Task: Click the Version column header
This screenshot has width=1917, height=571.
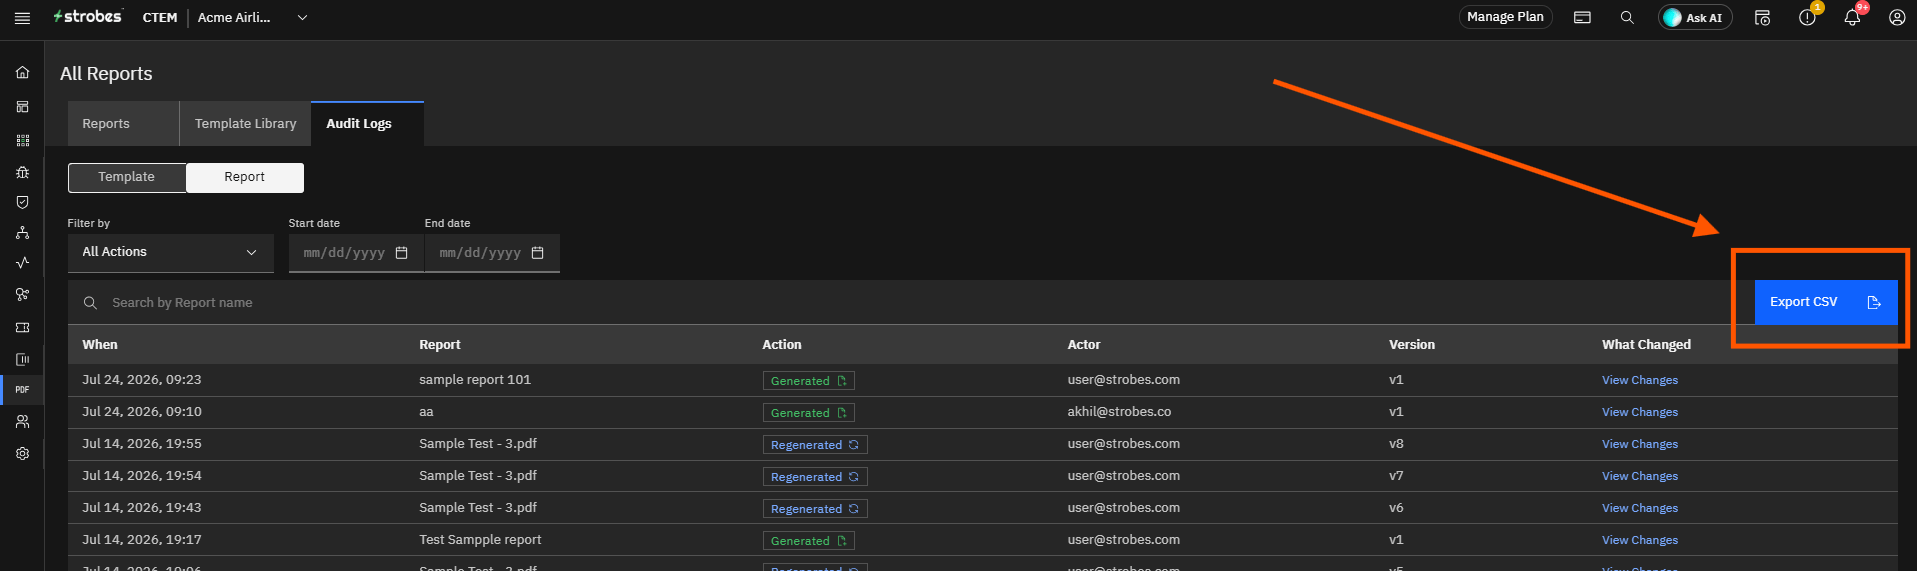Action: tap(1412, 345)
